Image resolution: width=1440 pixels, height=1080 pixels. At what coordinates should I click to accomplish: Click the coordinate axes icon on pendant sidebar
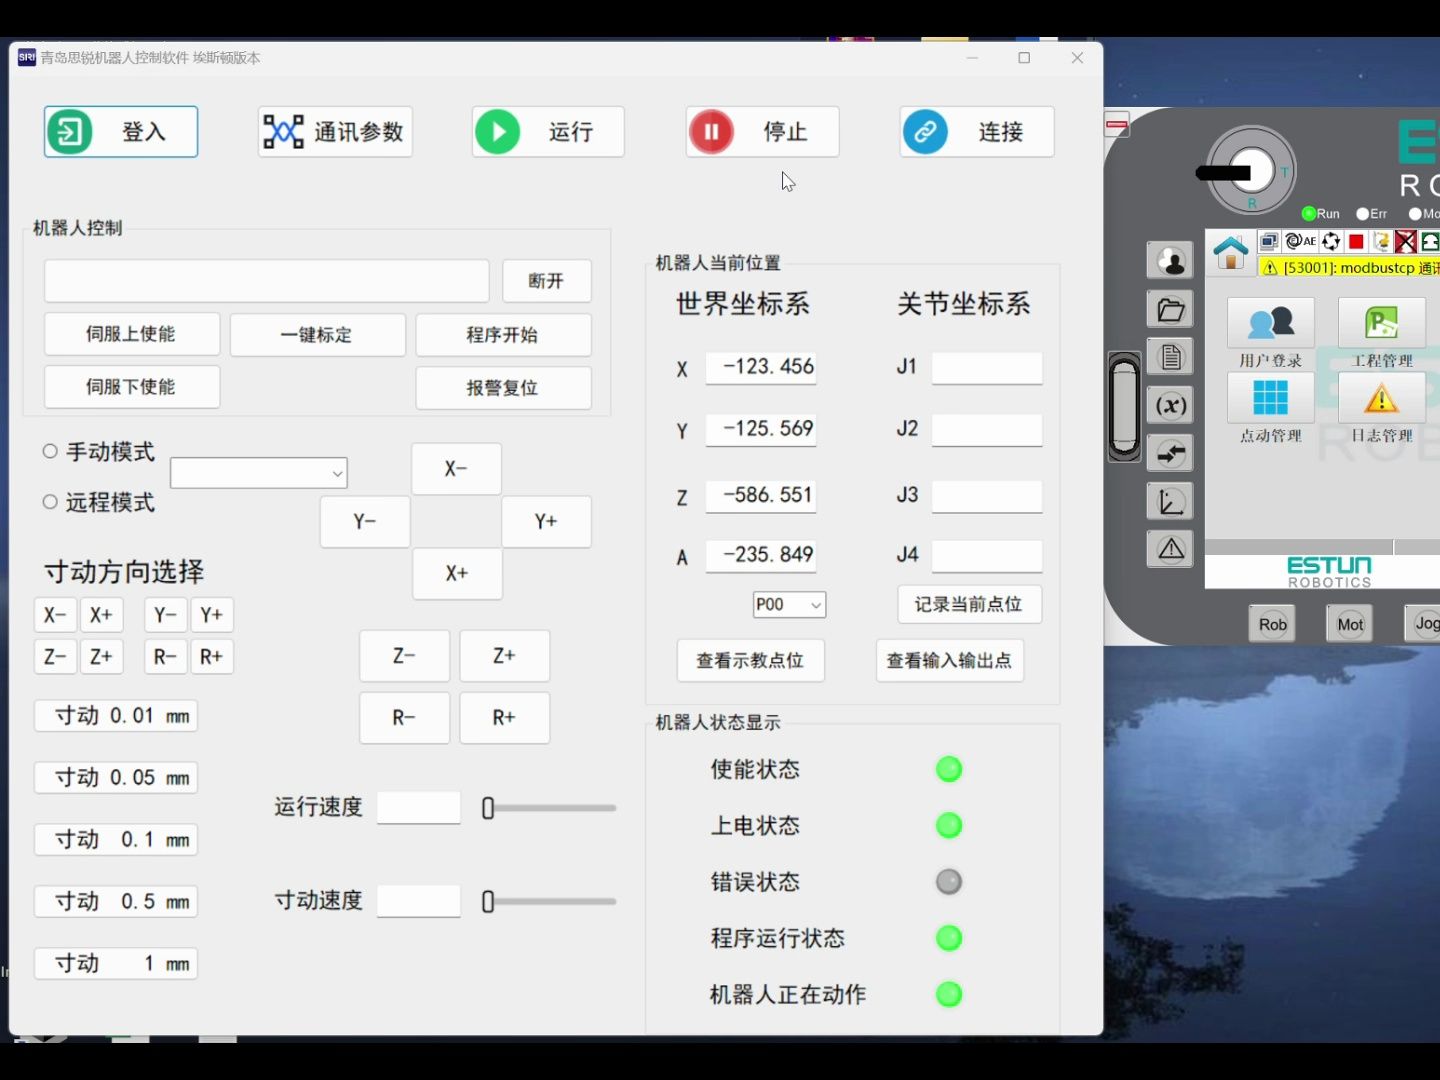[1170, 501]
